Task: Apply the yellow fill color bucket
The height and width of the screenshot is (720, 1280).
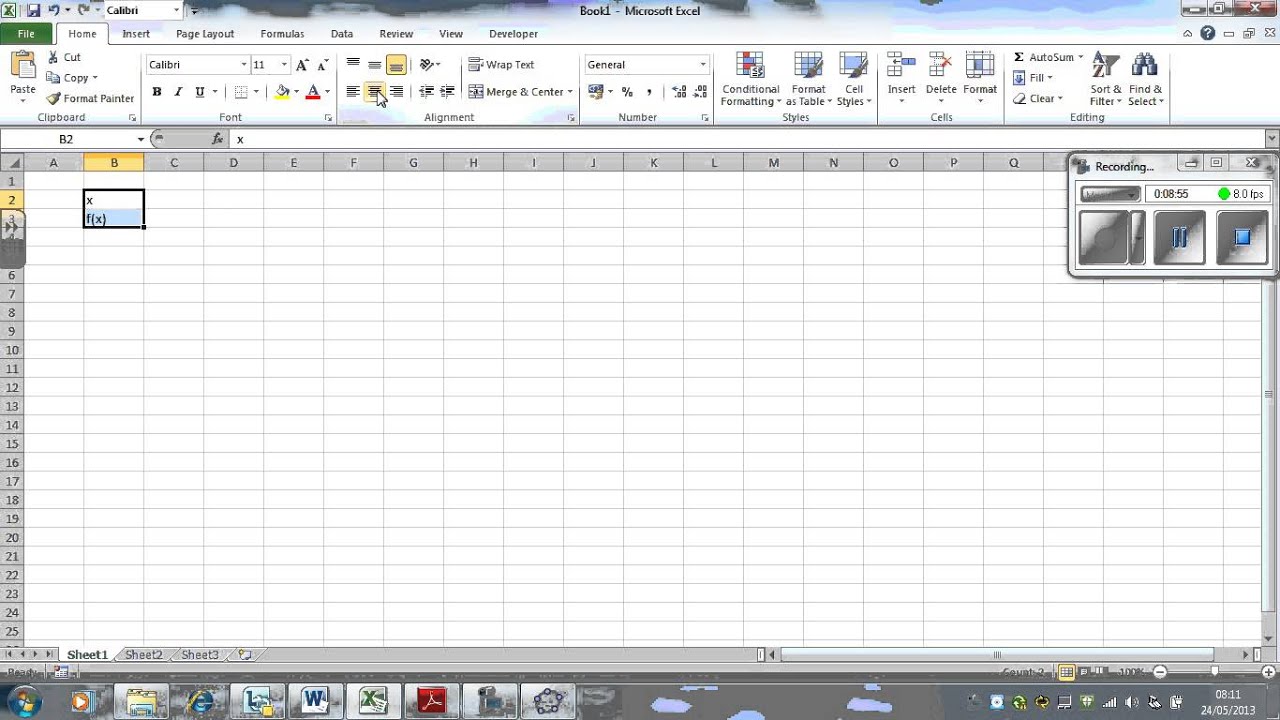Action: click(x=282, y=92)
